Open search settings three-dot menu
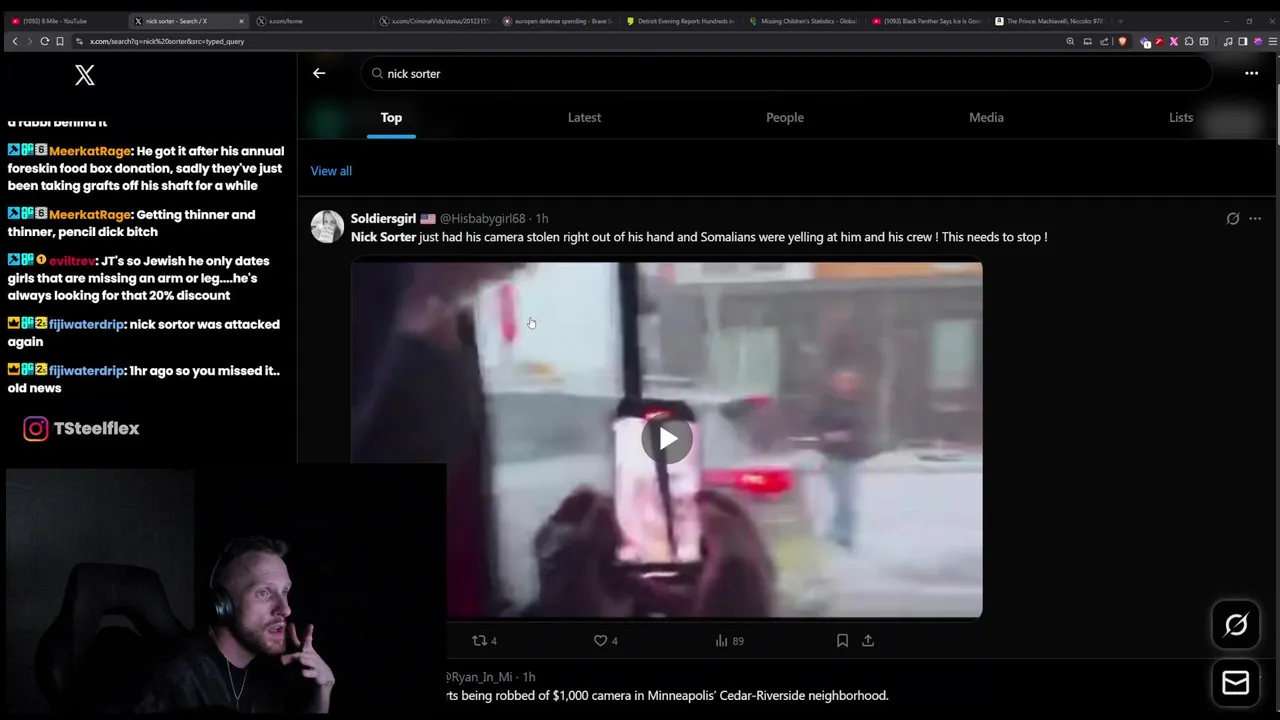Image resolution: width=1280 pixels, height=720 pixels. coord(1251,73)
